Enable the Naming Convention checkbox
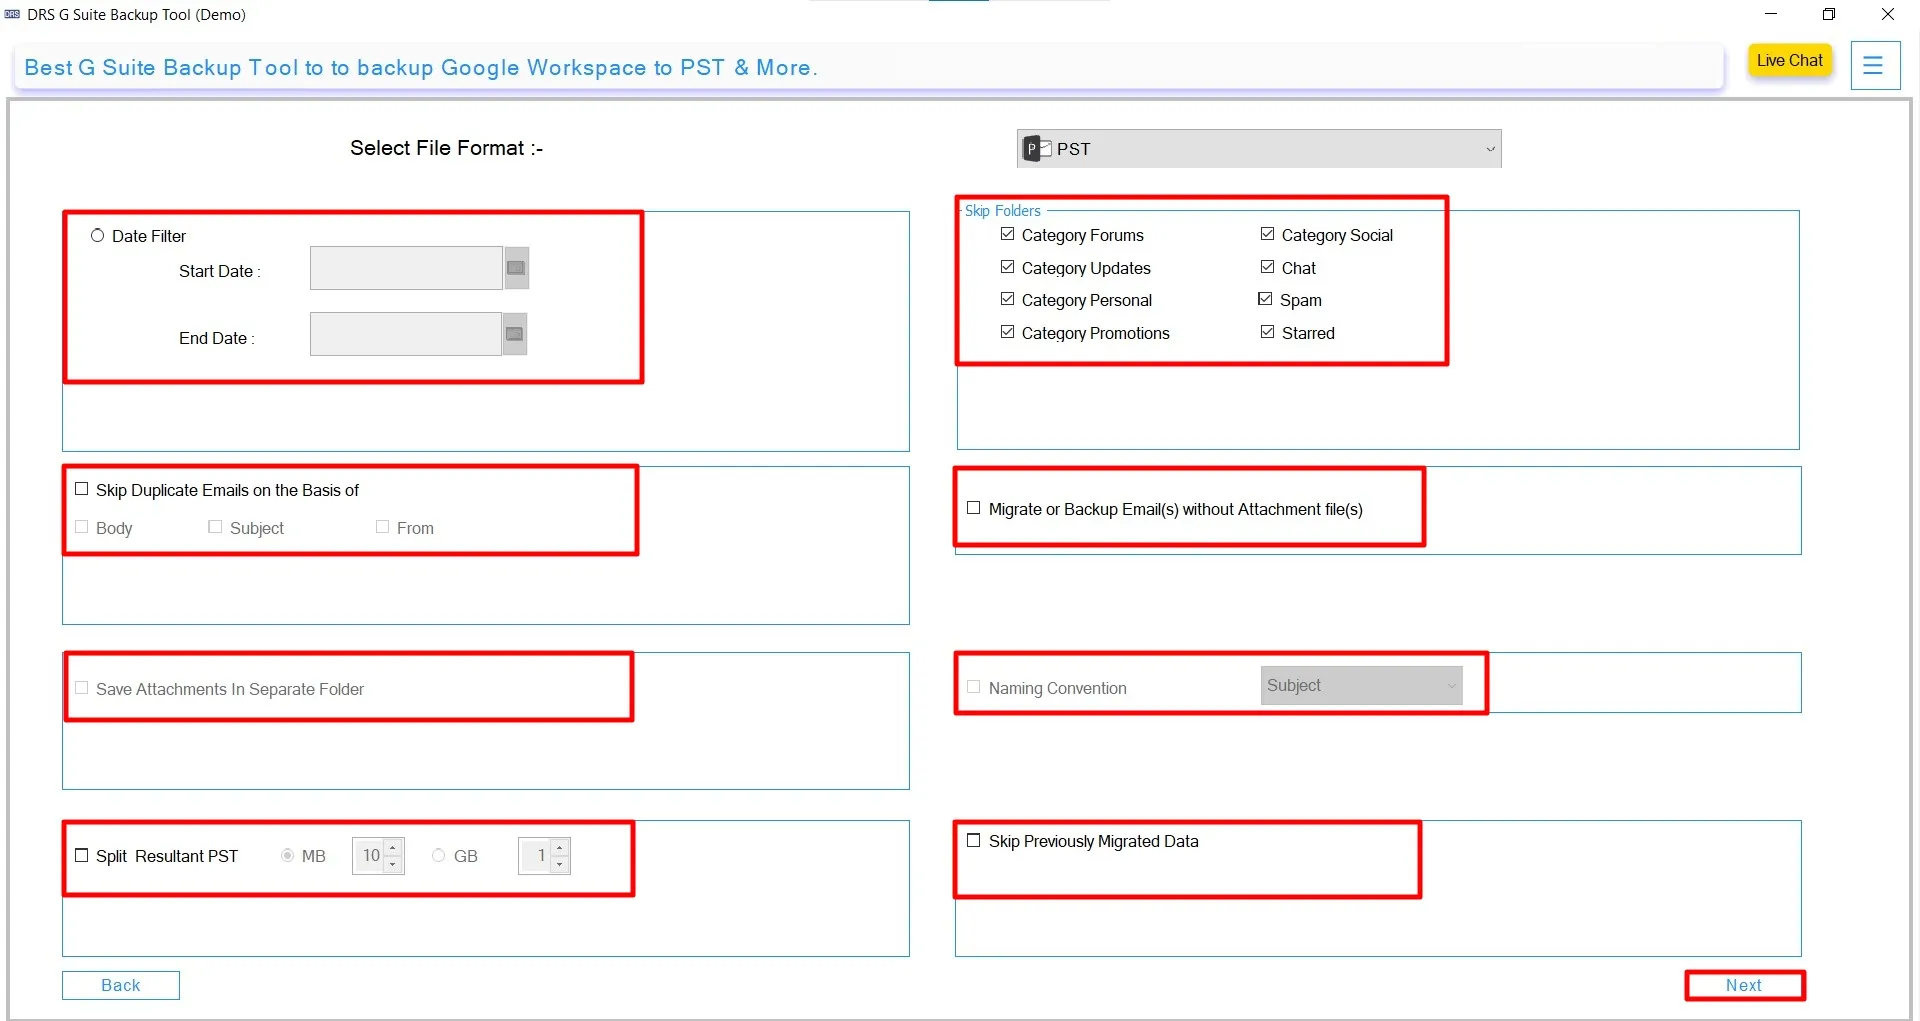The height and width of the screenshot is (1021, 1920). pyautogui.click(x=974, y=687)
